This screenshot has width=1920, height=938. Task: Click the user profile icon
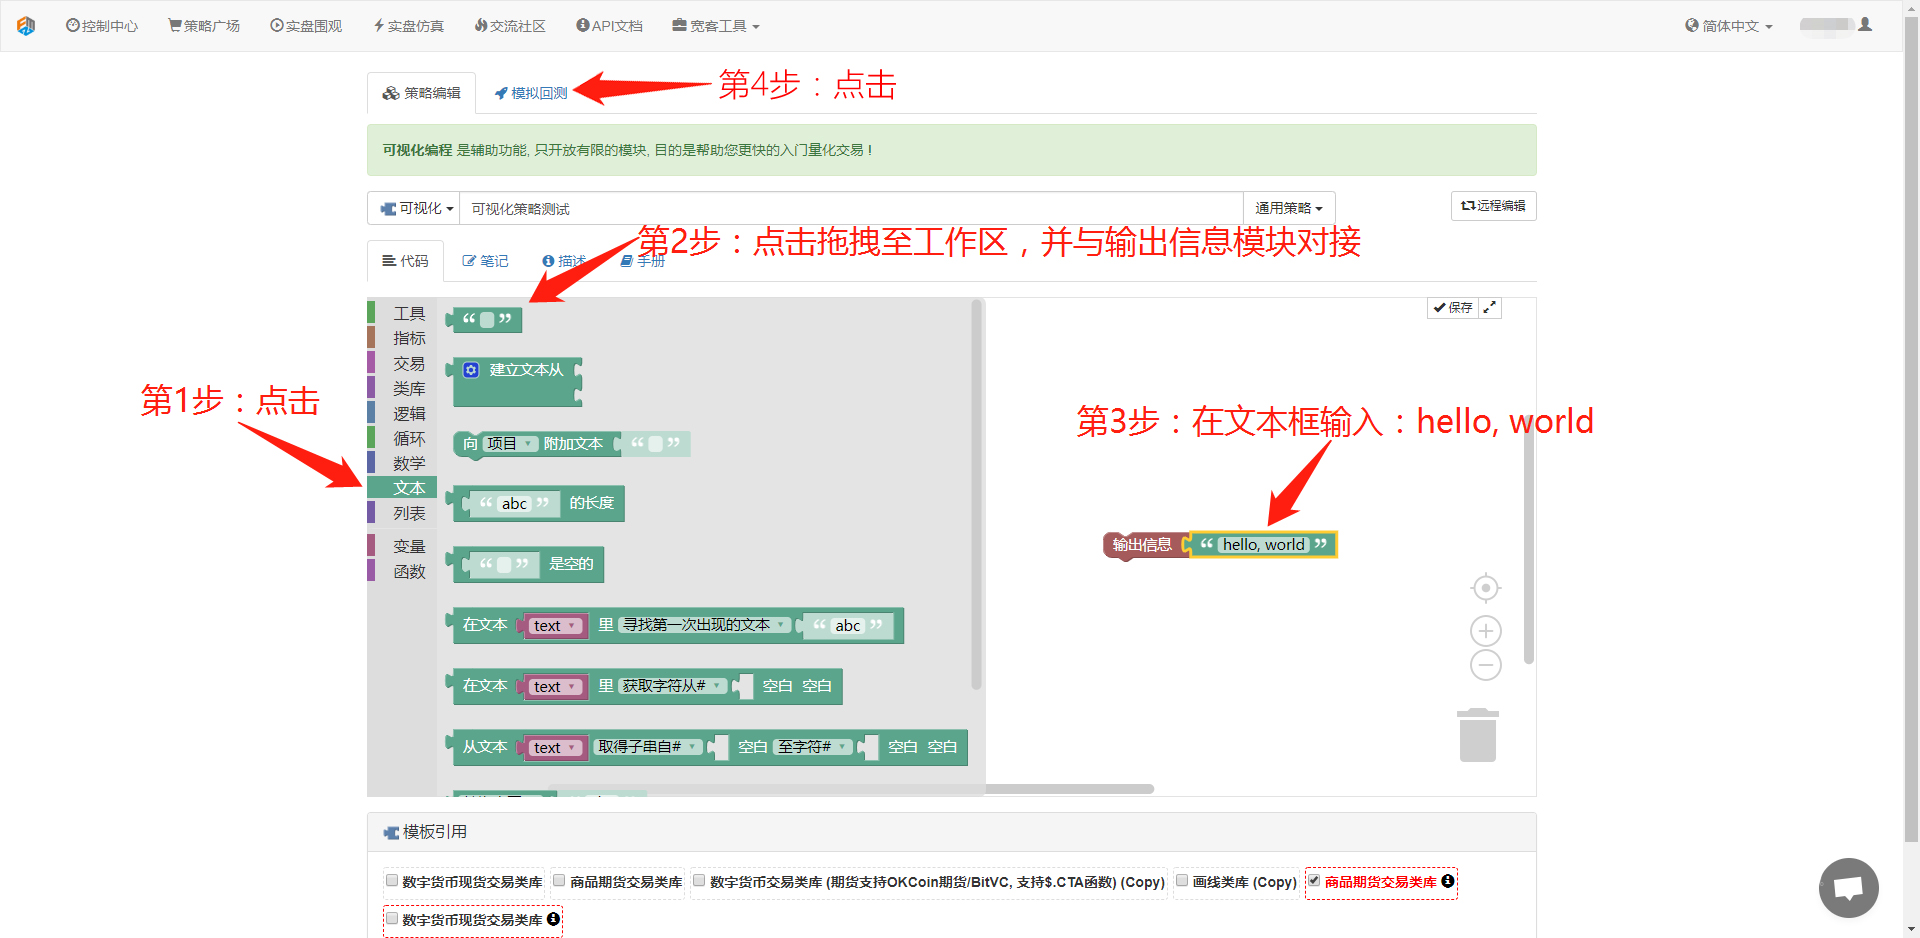point(1865,25)
